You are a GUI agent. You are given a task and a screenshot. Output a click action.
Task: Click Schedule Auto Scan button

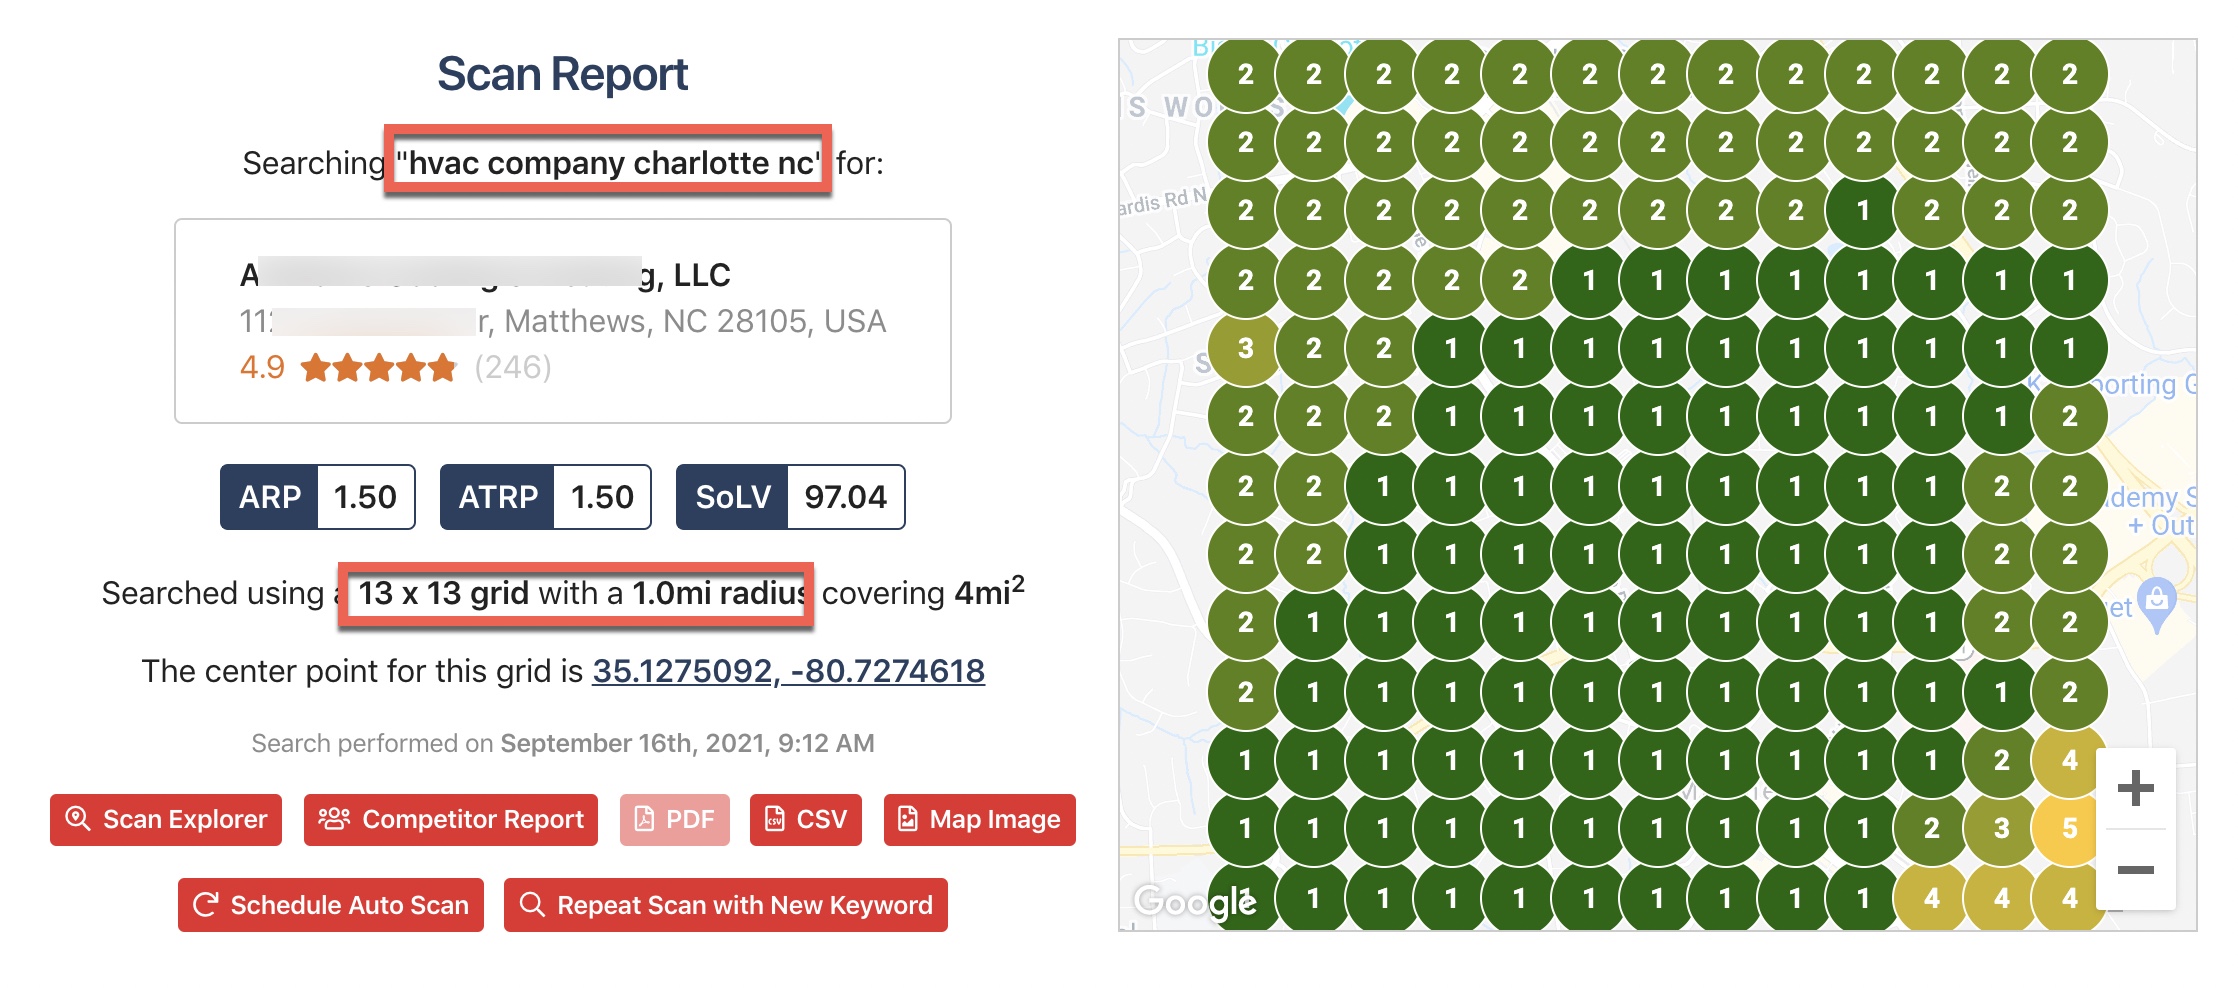(x=331, y=905)
